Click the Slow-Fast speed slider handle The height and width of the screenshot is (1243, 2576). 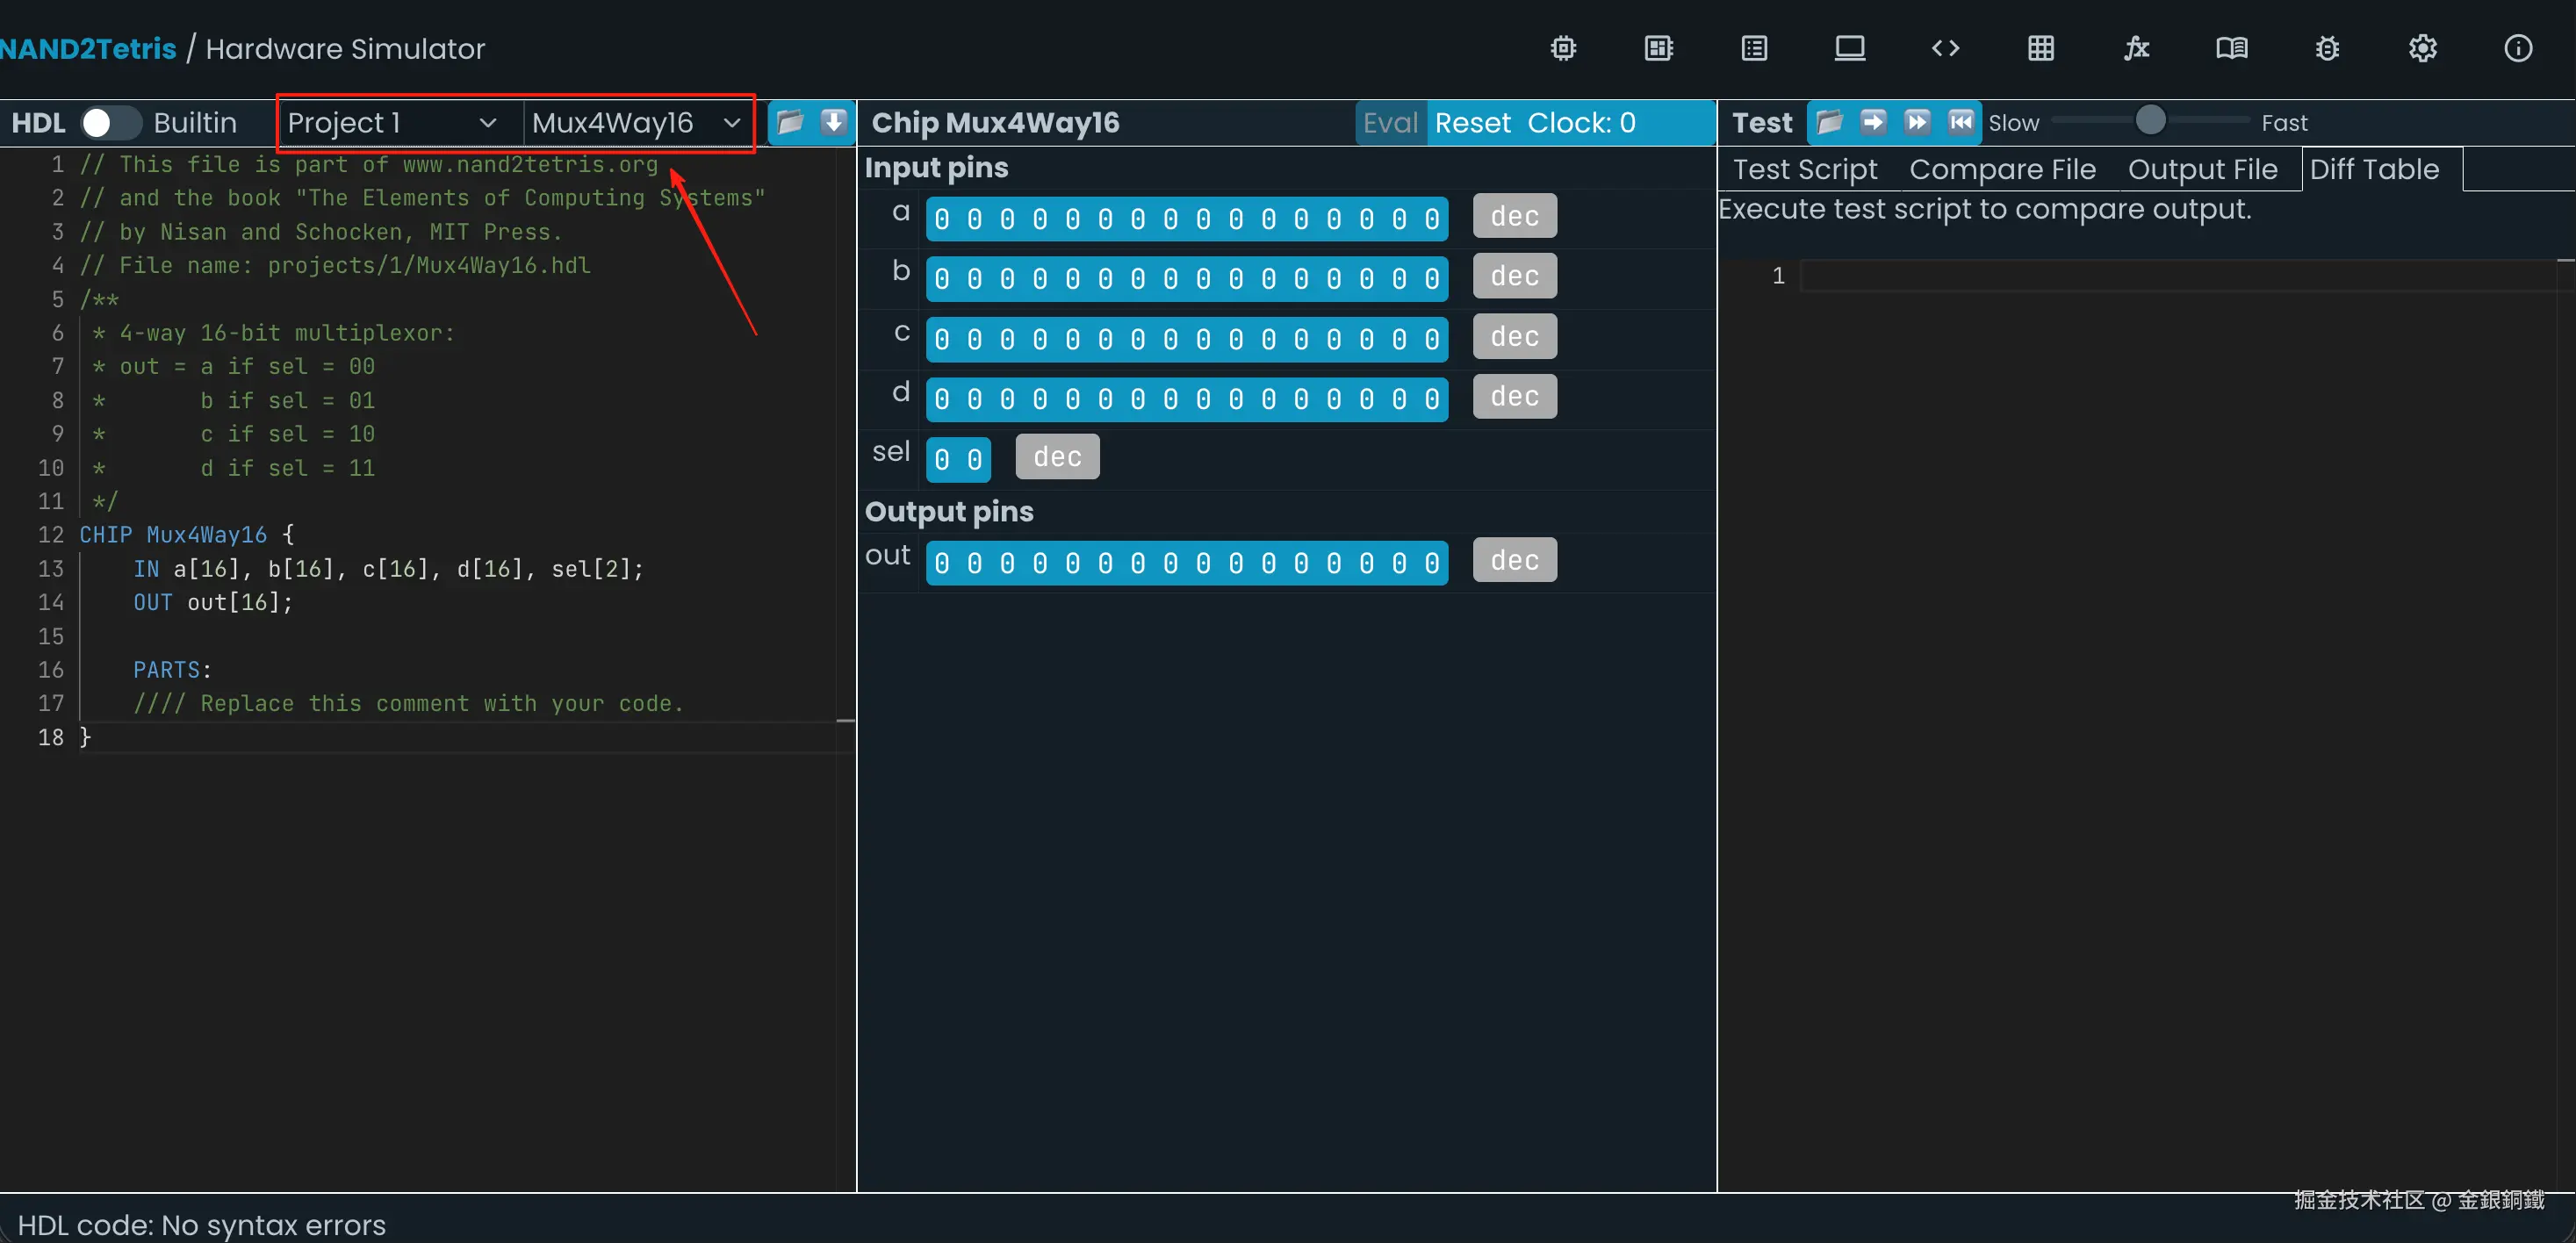2150,121
